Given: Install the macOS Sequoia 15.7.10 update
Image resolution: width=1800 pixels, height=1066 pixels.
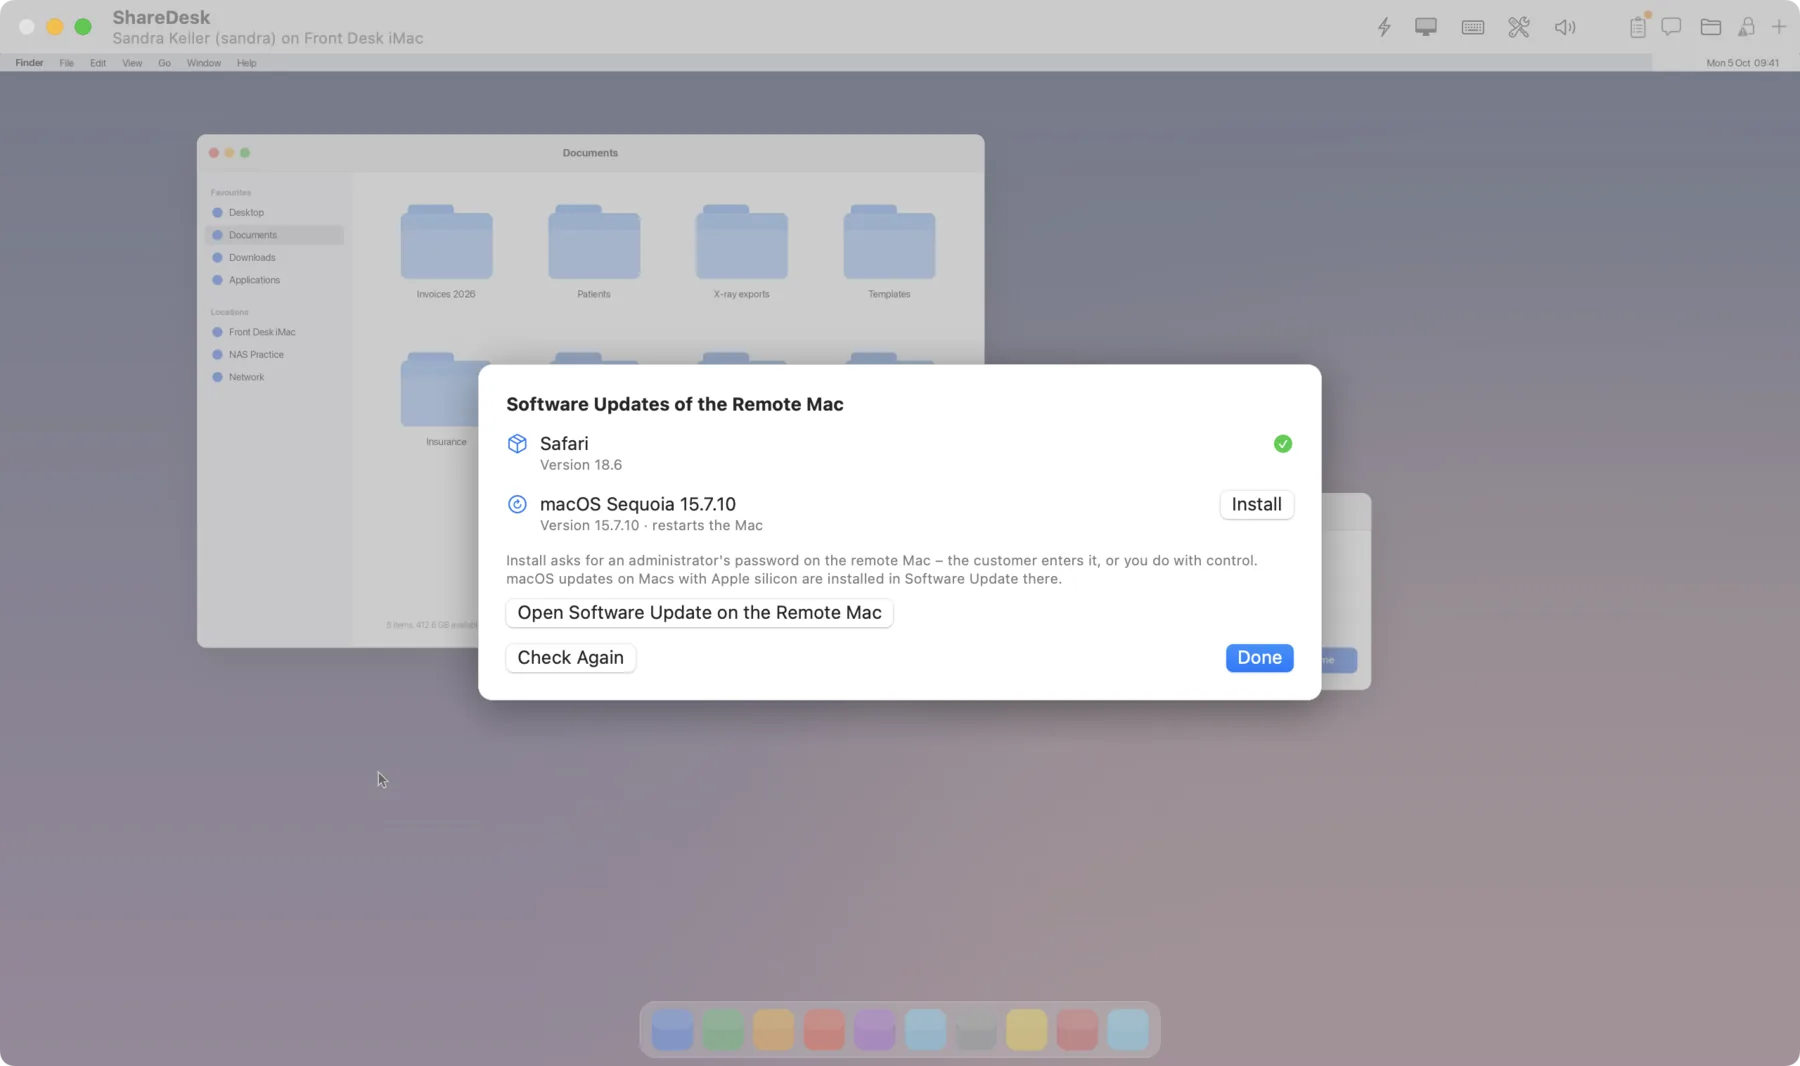Looking at the screenshot, I should click(x=1257, y=505).
